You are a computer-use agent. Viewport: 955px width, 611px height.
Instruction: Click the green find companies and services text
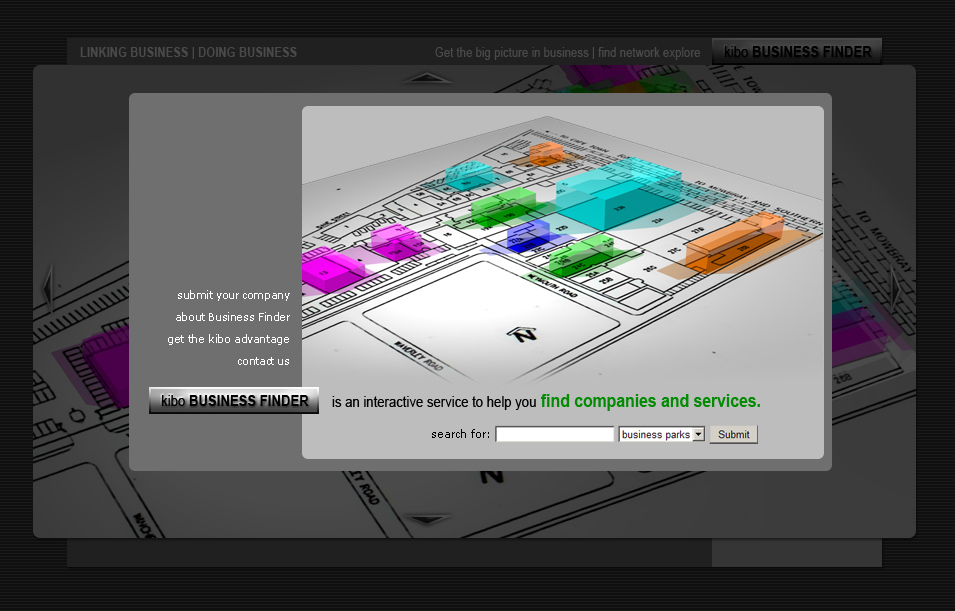tap(650, 401)
